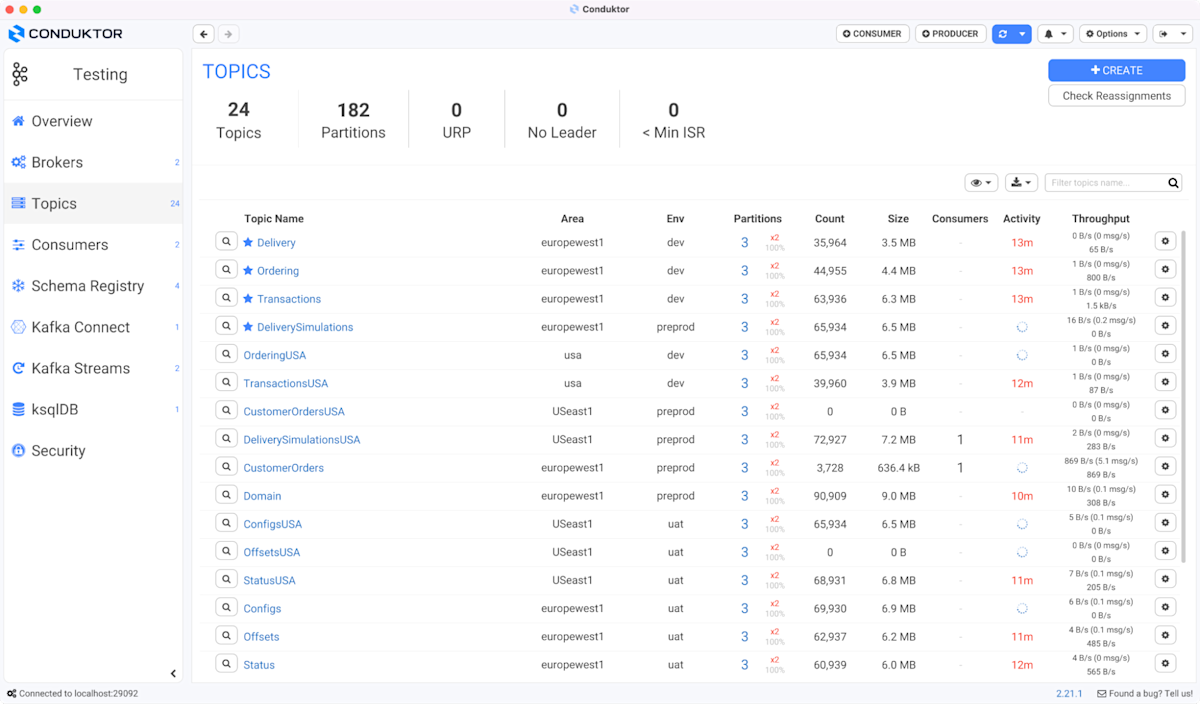Open the PRODUCER button

(950, 34)
